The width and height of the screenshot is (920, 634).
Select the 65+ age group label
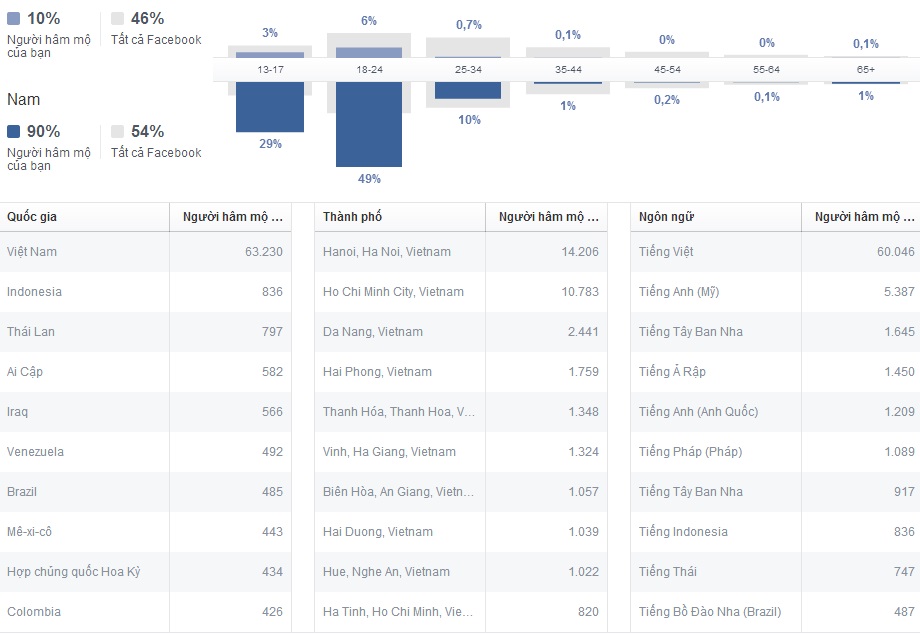(865, 70)
